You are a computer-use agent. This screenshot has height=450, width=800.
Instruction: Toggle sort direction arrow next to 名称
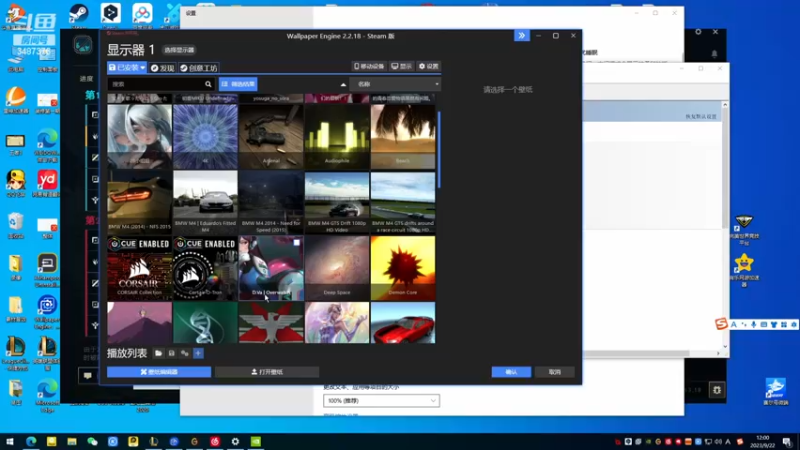click(x=342, y=85)
